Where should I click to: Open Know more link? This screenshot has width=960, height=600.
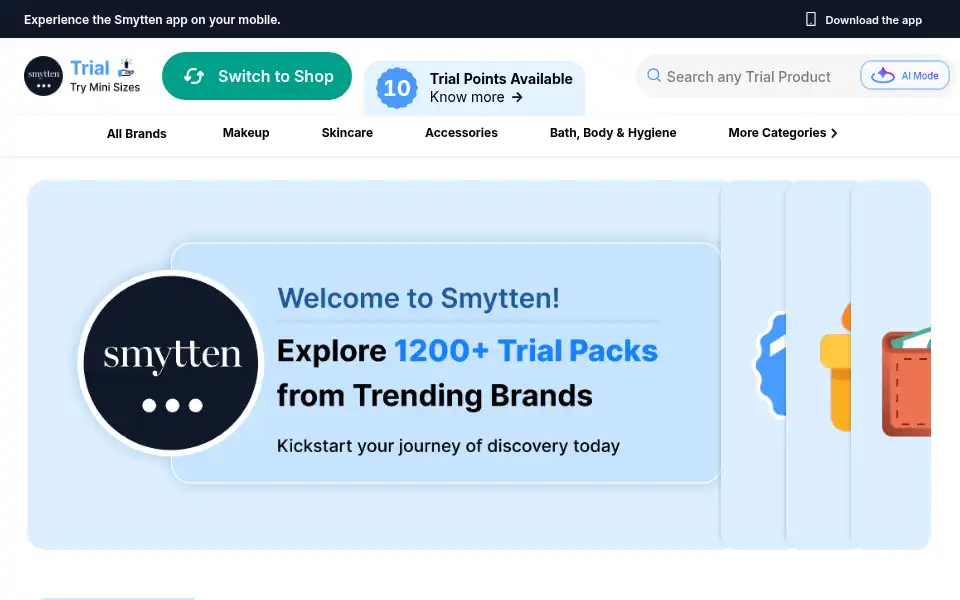[x=476, y=97]
